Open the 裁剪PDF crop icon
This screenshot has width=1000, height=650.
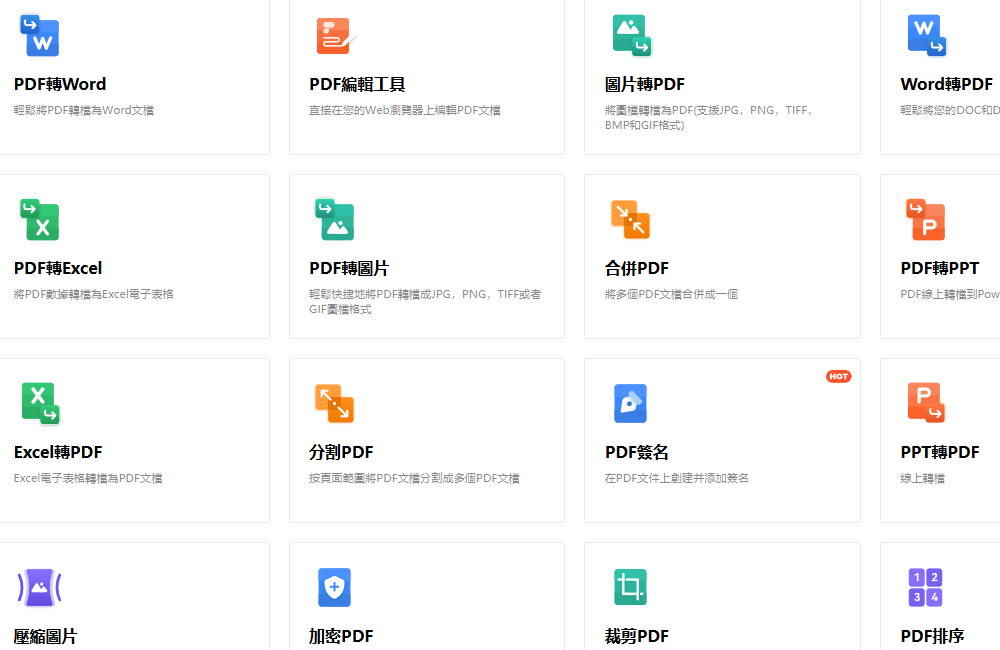(630, 587)
